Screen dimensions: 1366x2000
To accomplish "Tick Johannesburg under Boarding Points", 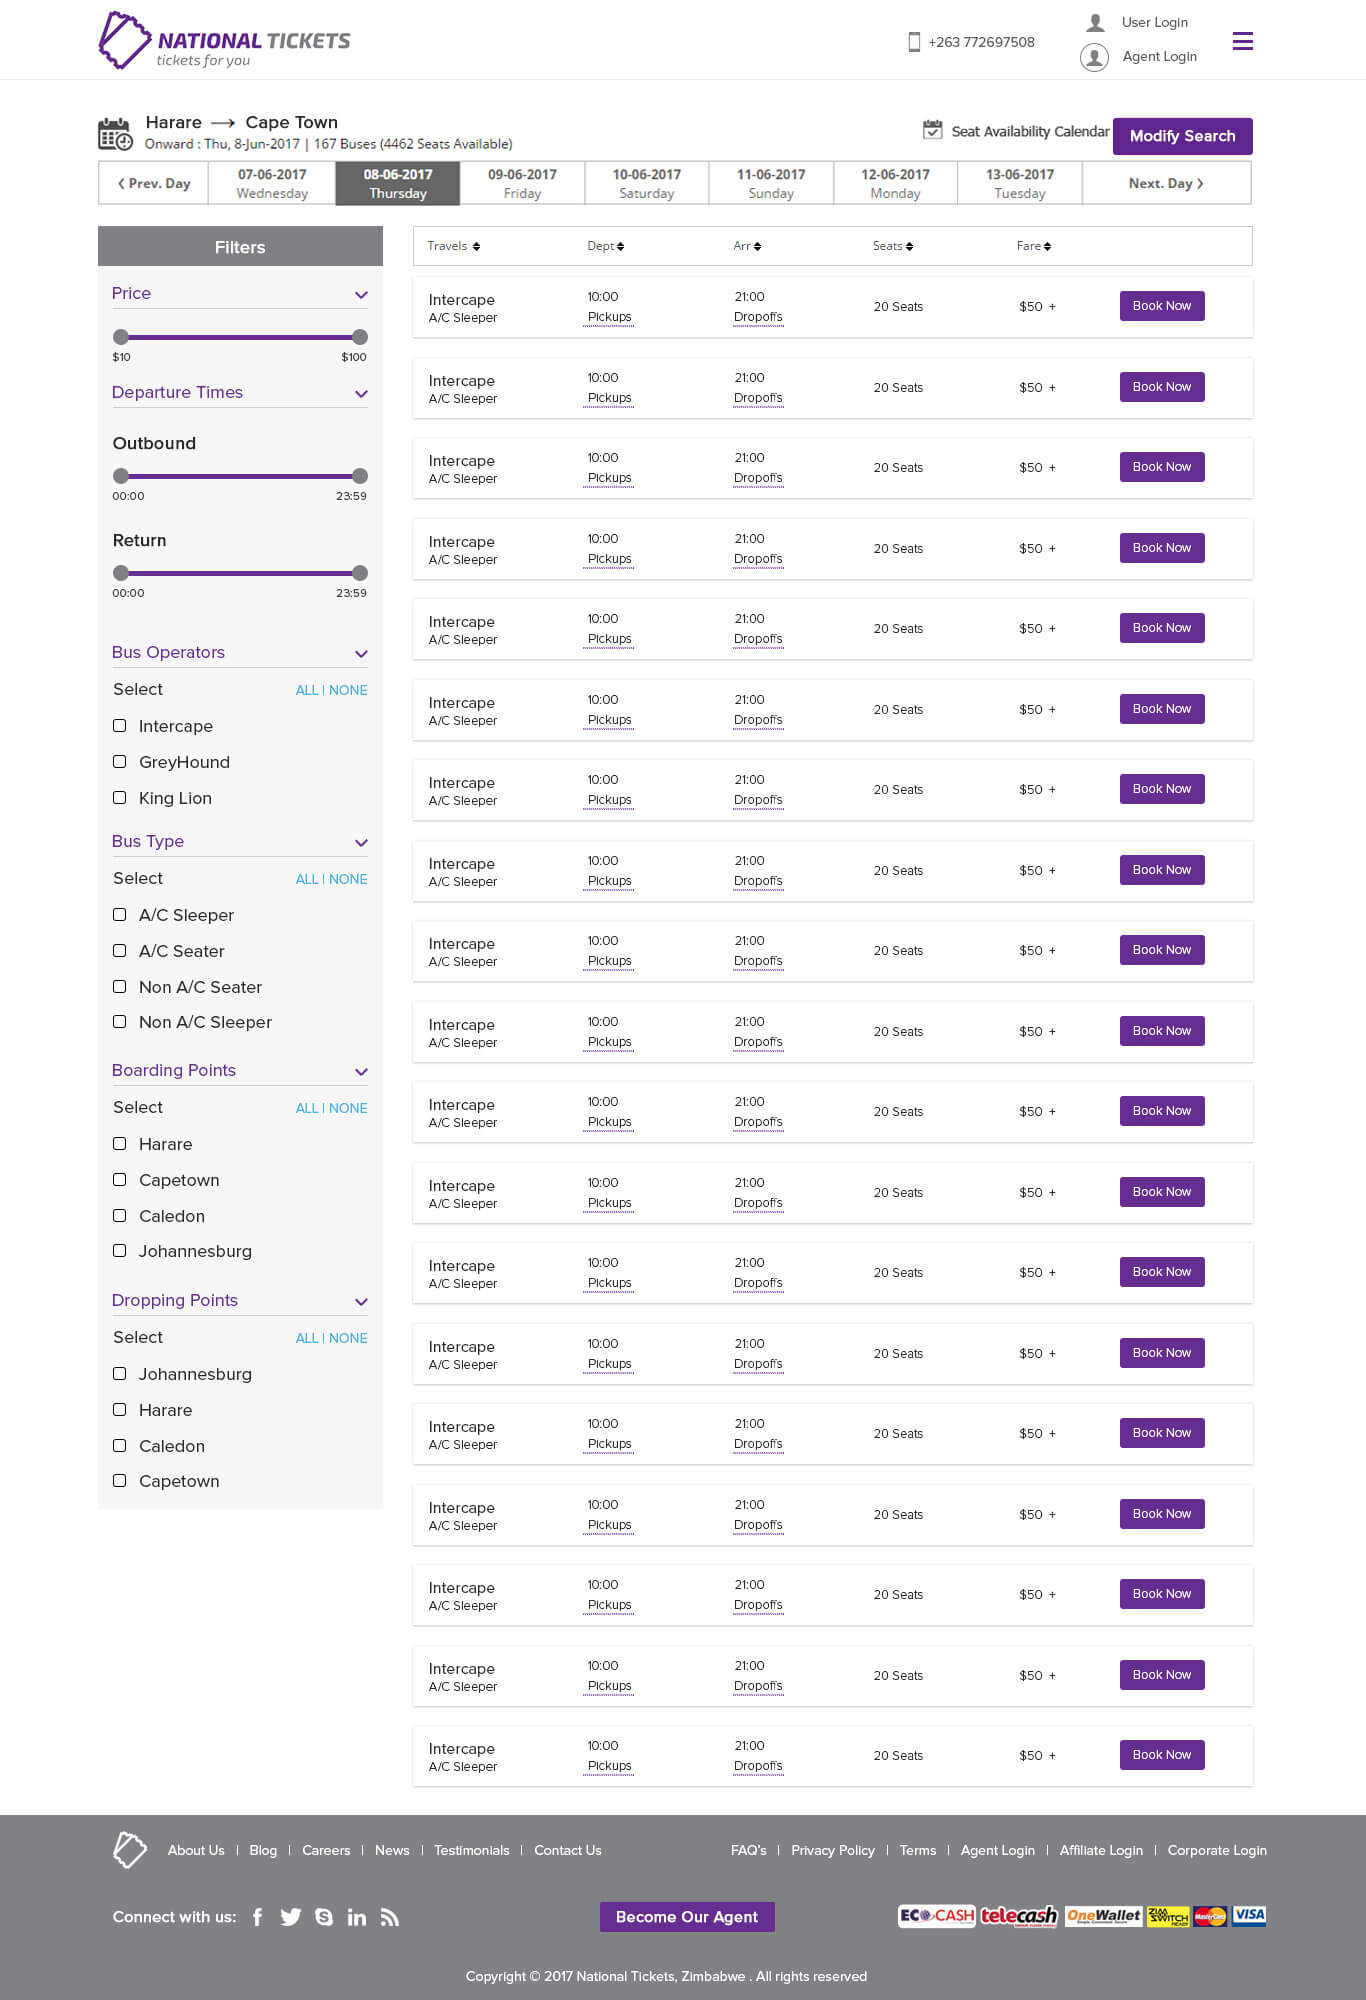I will click(120, 1251).
